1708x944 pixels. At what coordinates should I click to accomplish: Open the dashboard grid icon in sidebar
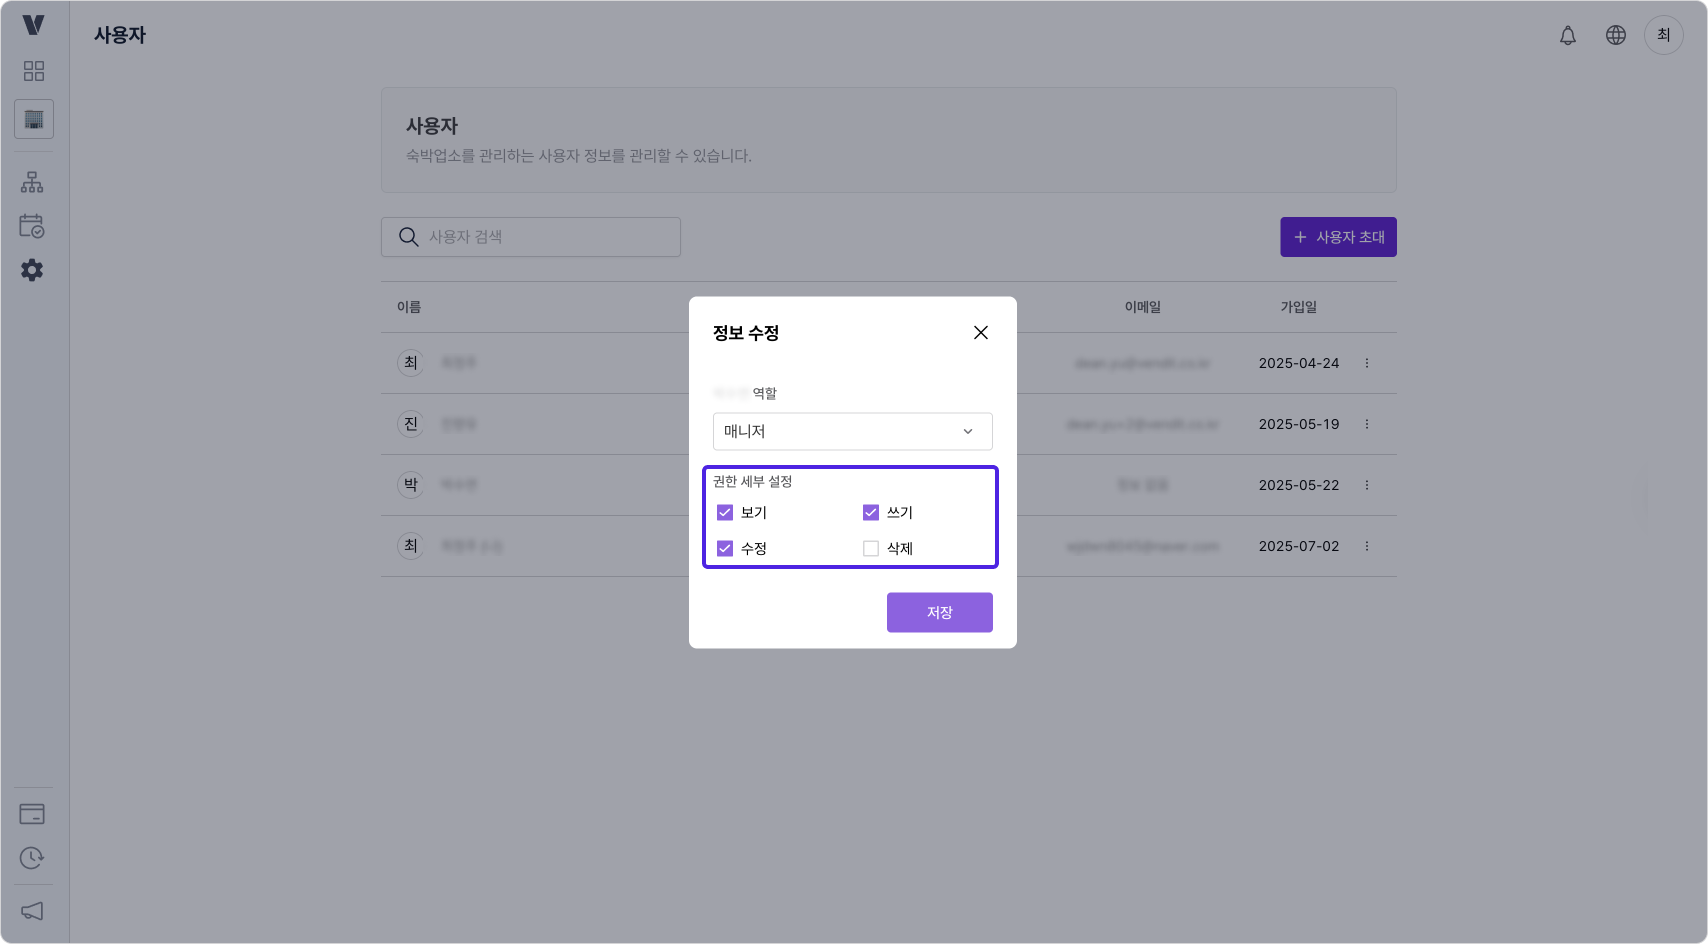click(x=33, y=70)
